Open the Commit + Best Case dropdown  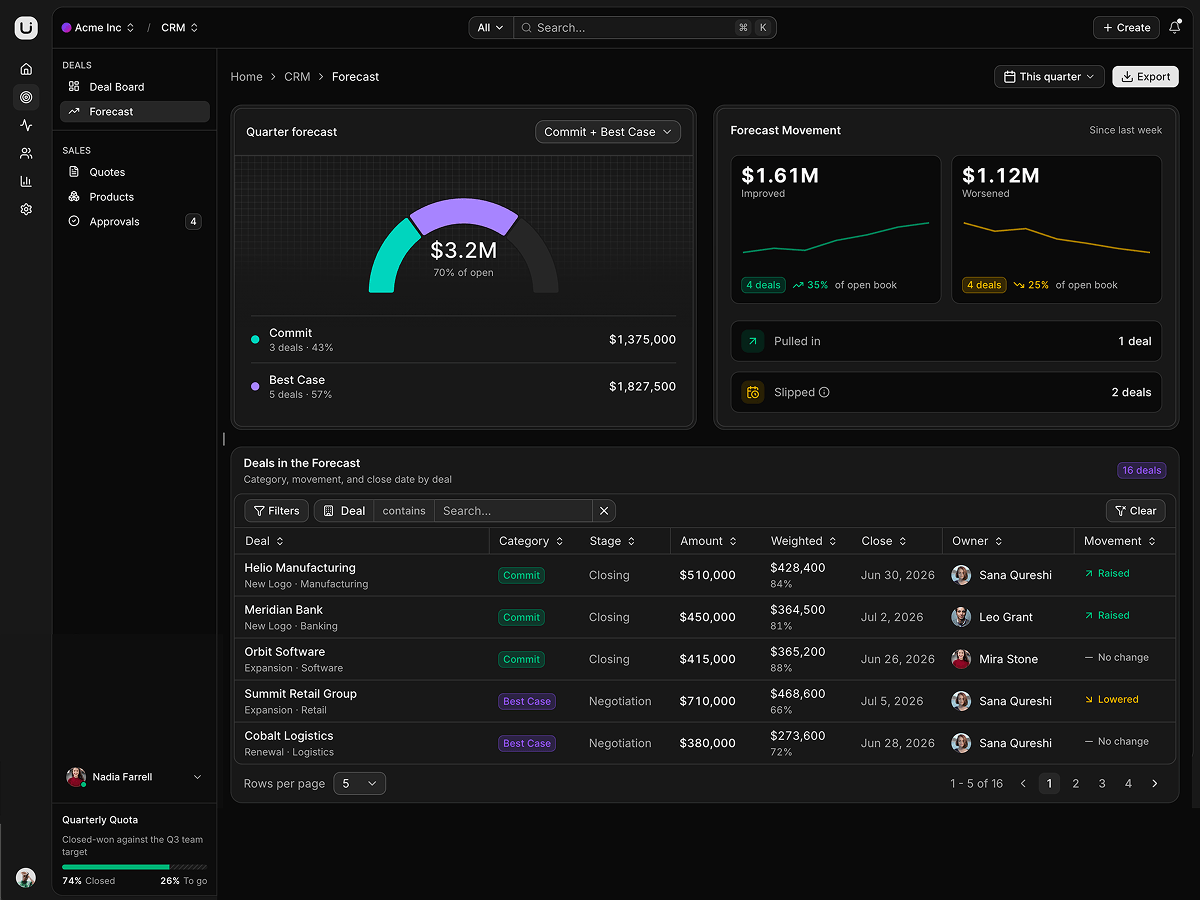(x=608, y=132)
